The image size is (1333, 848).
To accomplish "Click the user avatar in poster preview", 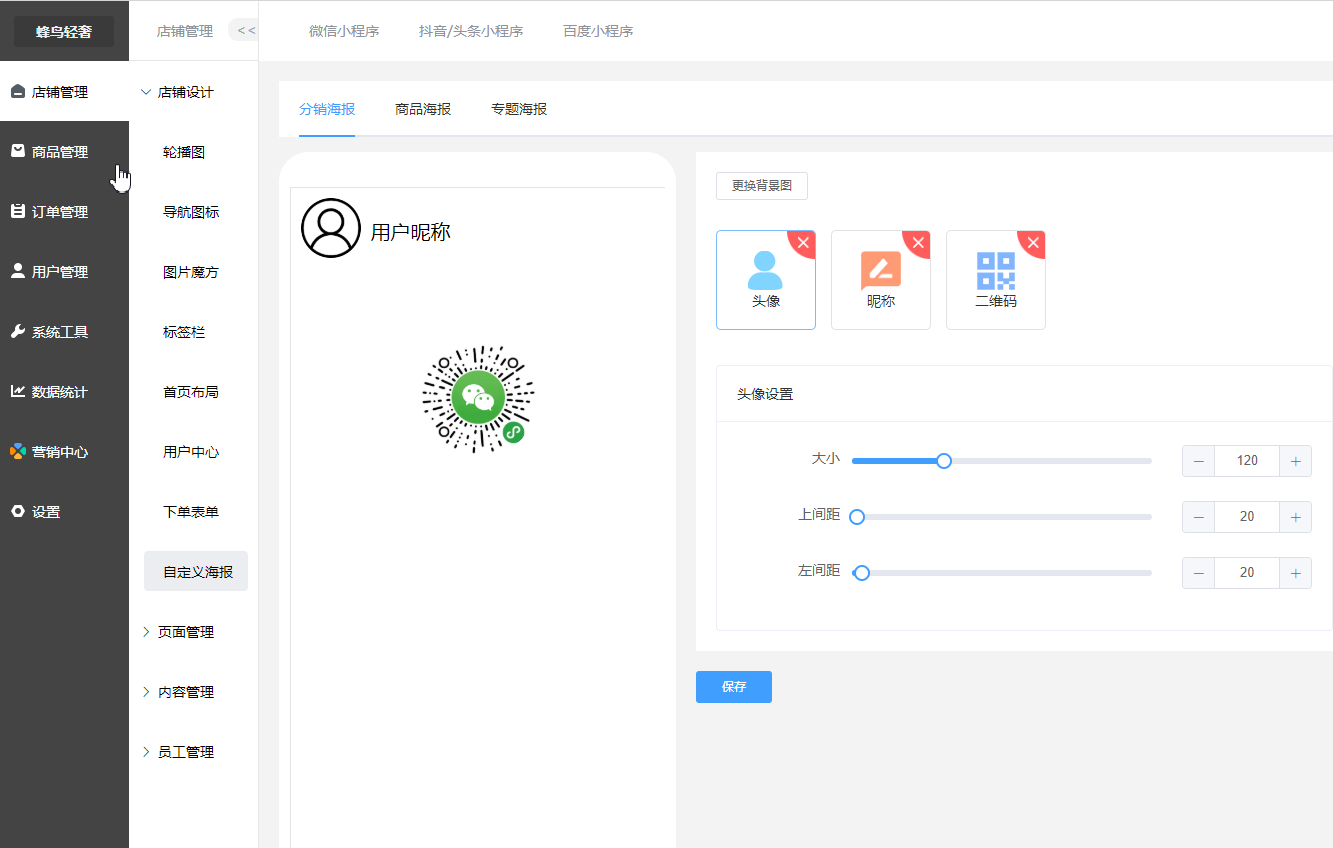I will (x=330, y=228).
